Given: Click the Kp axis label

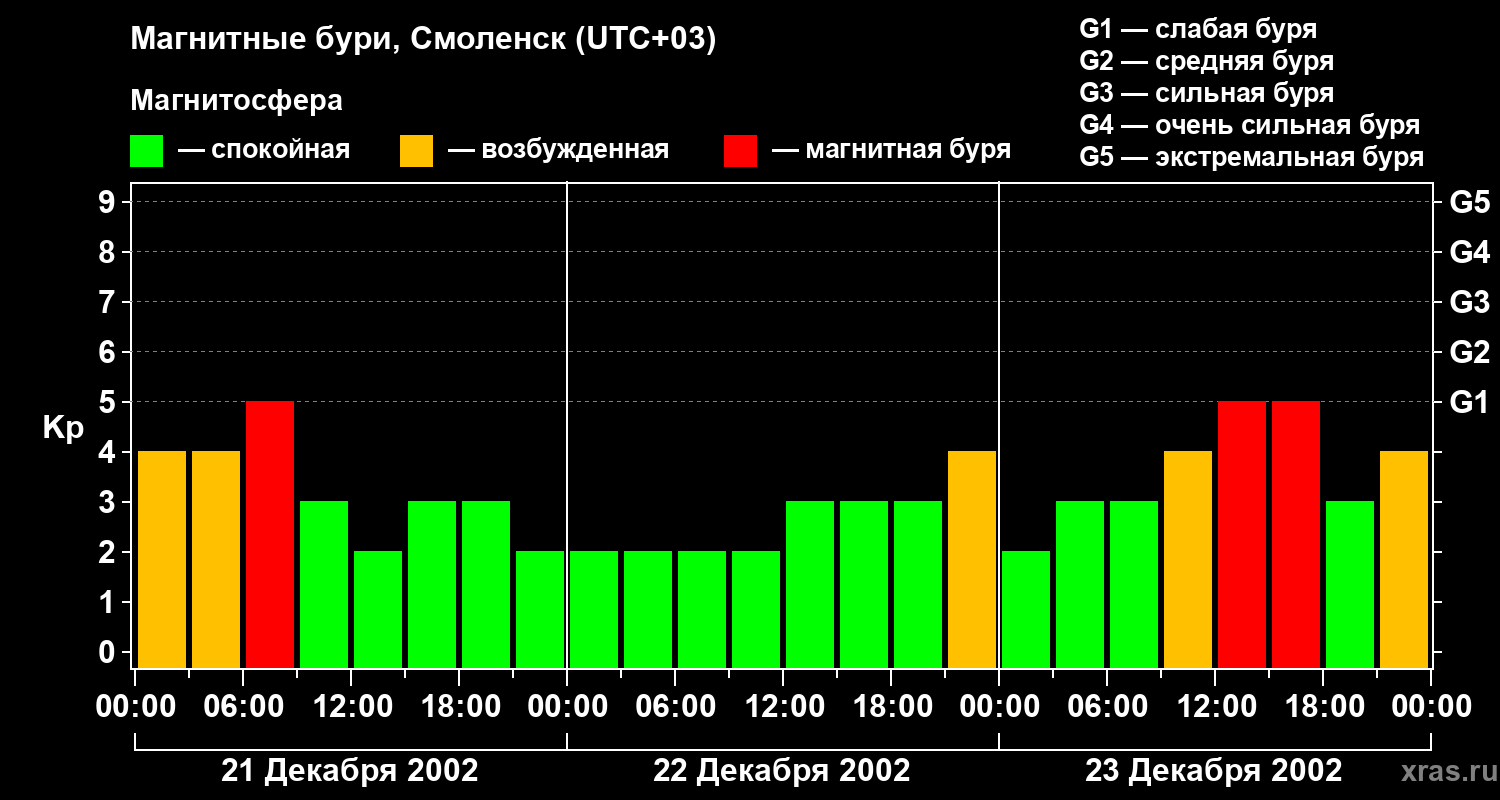Looking at the screenshot, I should pos(63,429).
